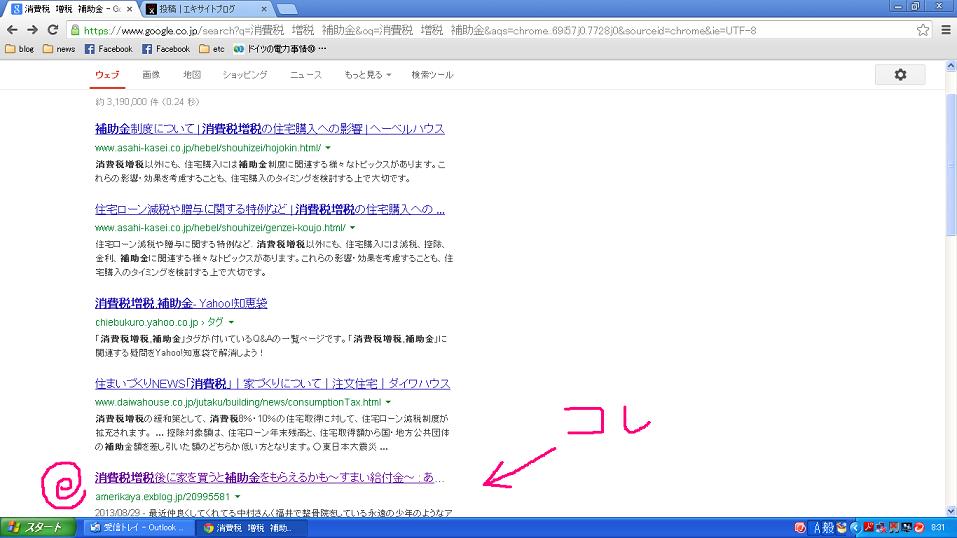Expand hidden tray icons with the round arrow

click(x=856, y=528)
